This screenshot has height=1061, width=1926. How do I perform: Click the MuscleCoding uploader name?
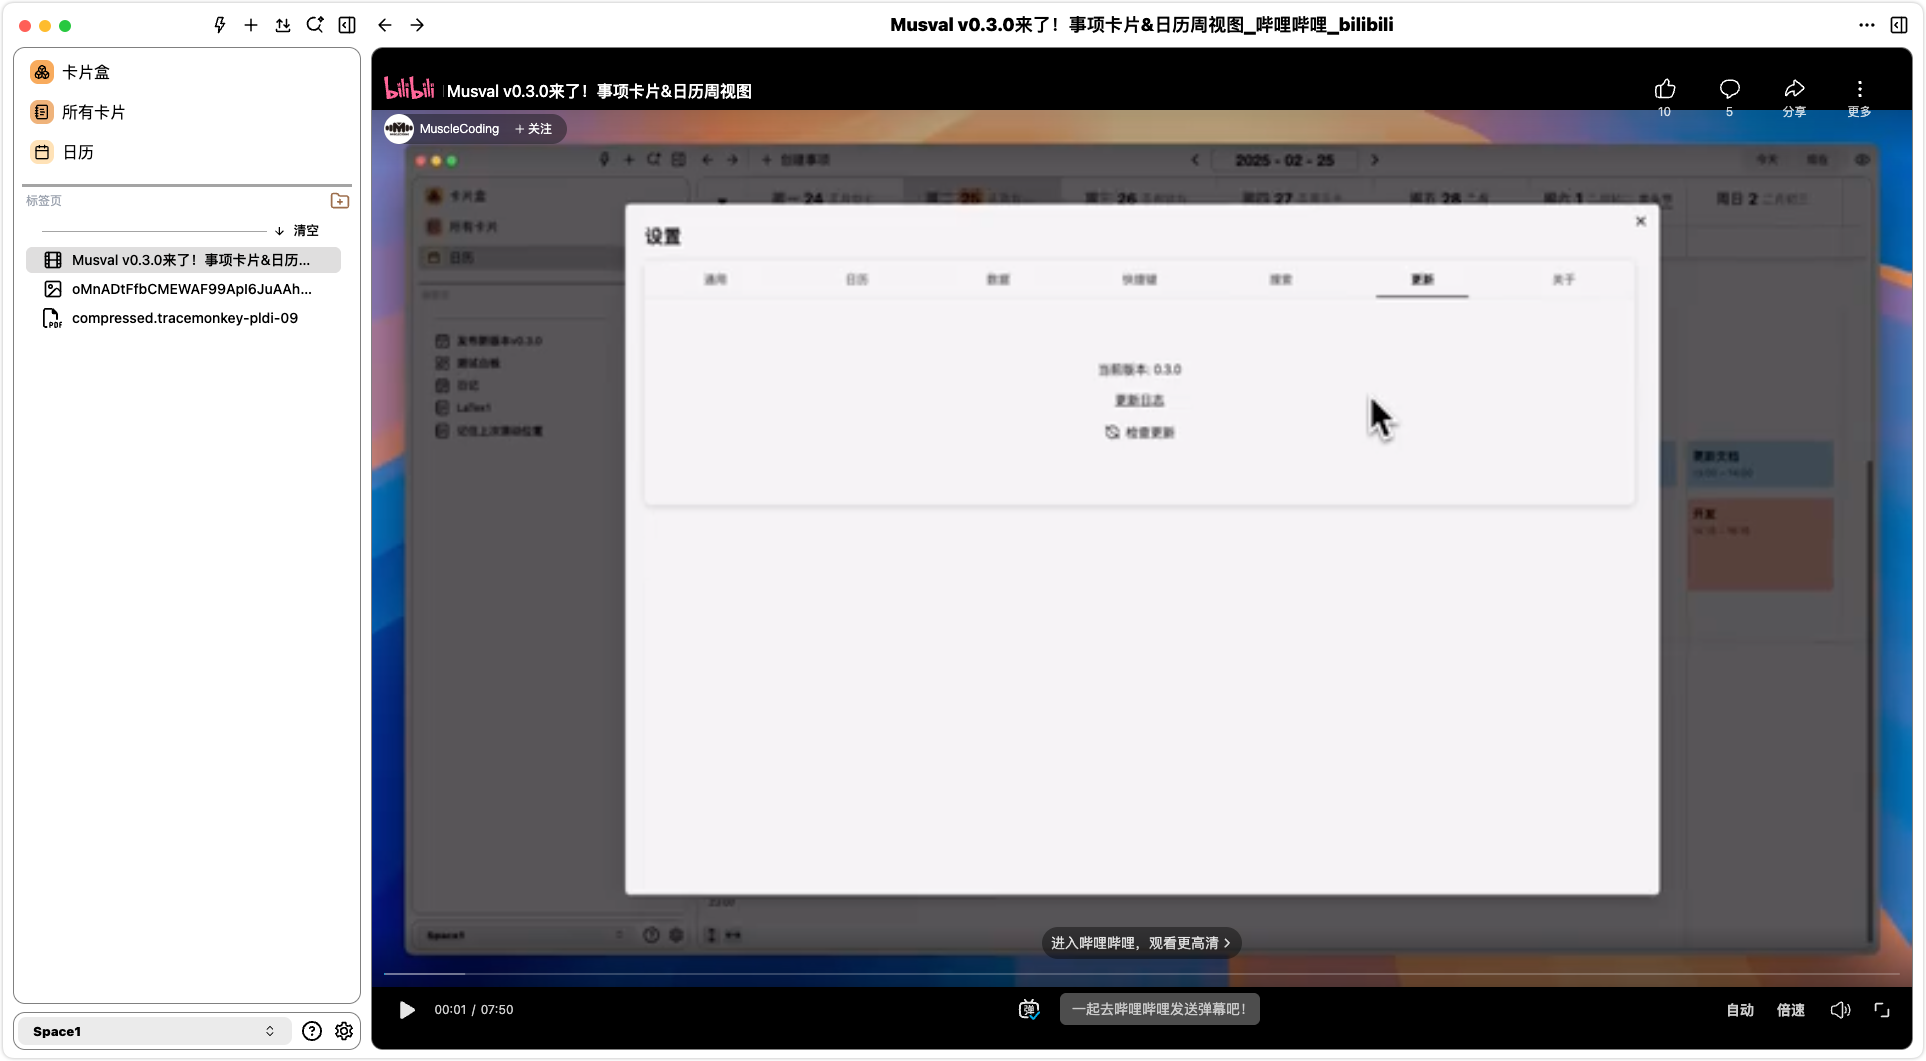pyautogui.click(x=459, y=129)
